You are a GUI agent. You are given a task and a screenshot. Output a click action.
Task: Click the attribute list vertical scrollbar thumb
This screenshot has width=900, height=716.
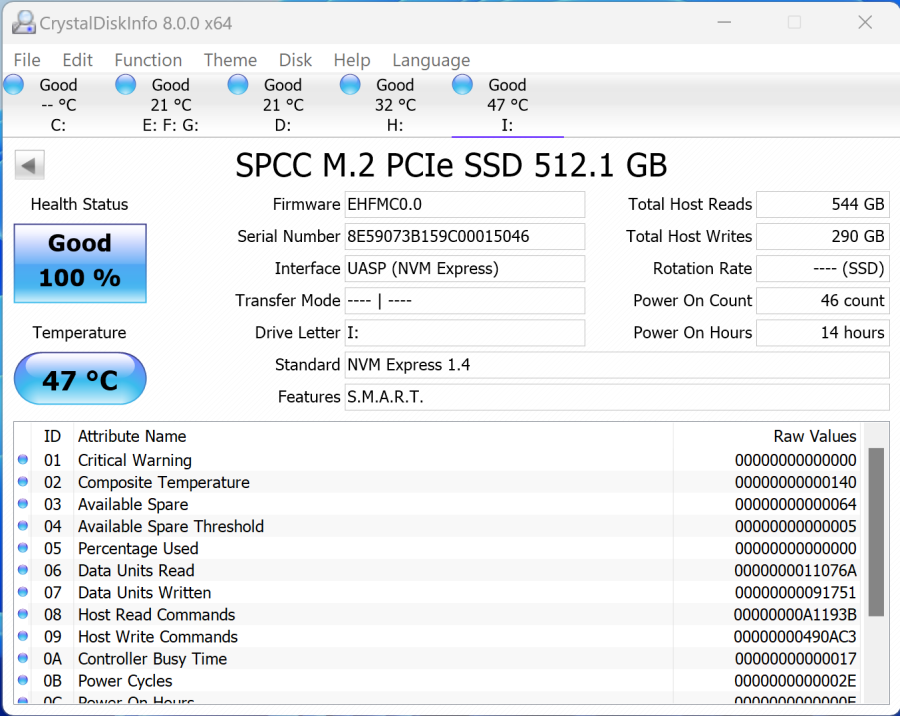tap(876, 532)
